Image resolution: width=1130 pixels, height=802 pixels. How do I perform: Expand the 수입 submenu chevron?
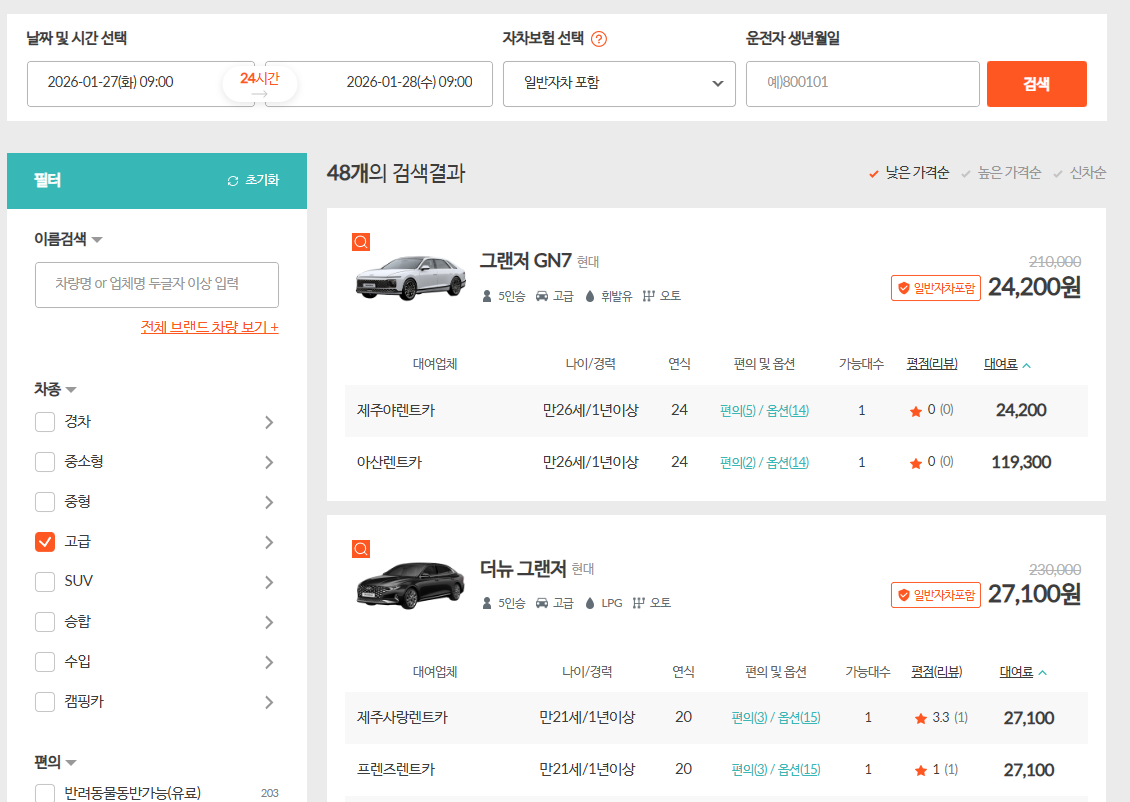pyautogui.click(x=269, y=662)
